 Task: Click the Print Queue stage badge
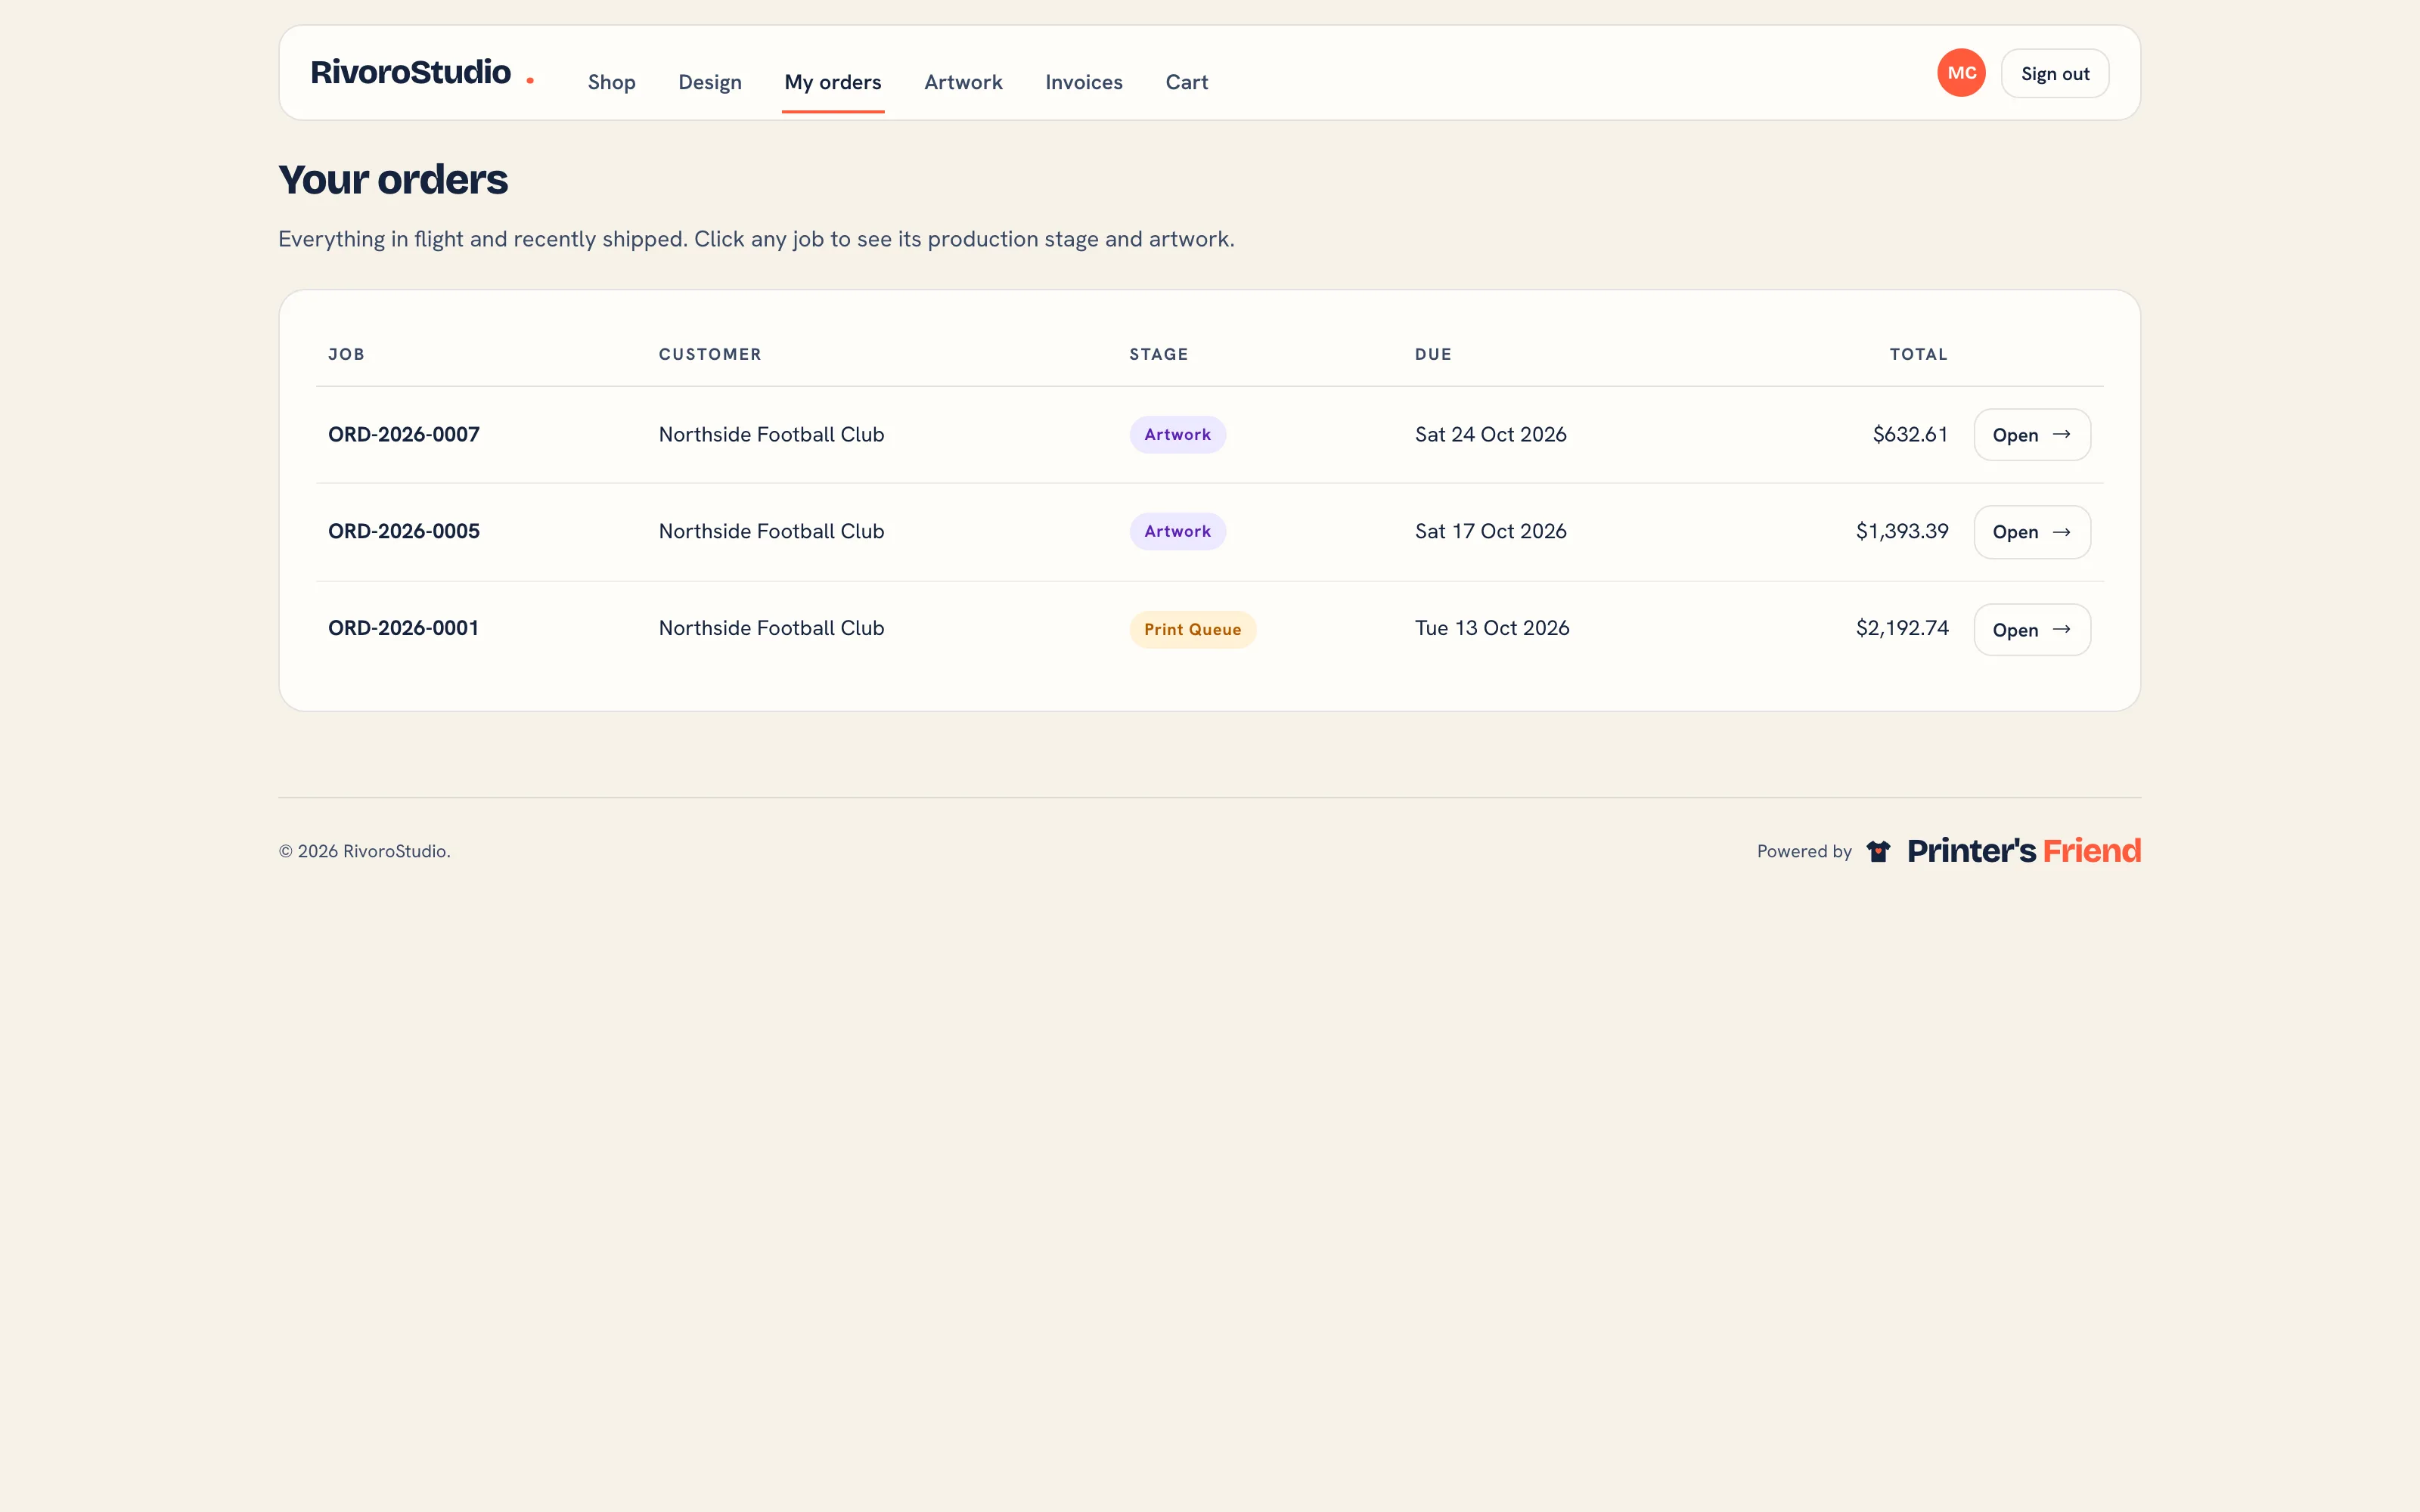click(x=1193, y=630)
